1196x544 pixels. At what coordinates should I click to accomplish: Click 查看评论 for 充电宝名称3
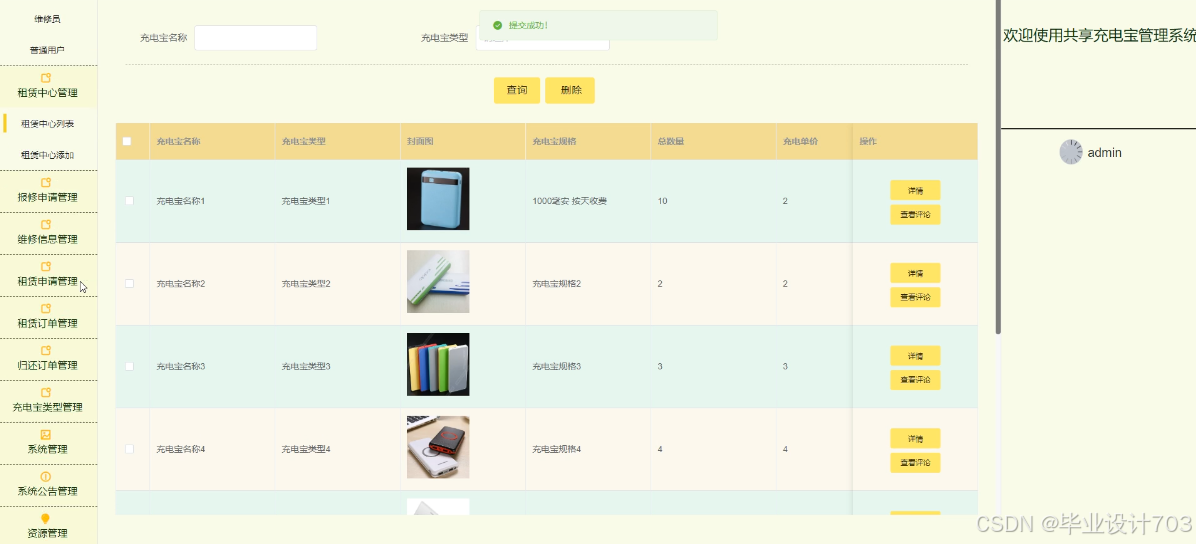(915, 380)
